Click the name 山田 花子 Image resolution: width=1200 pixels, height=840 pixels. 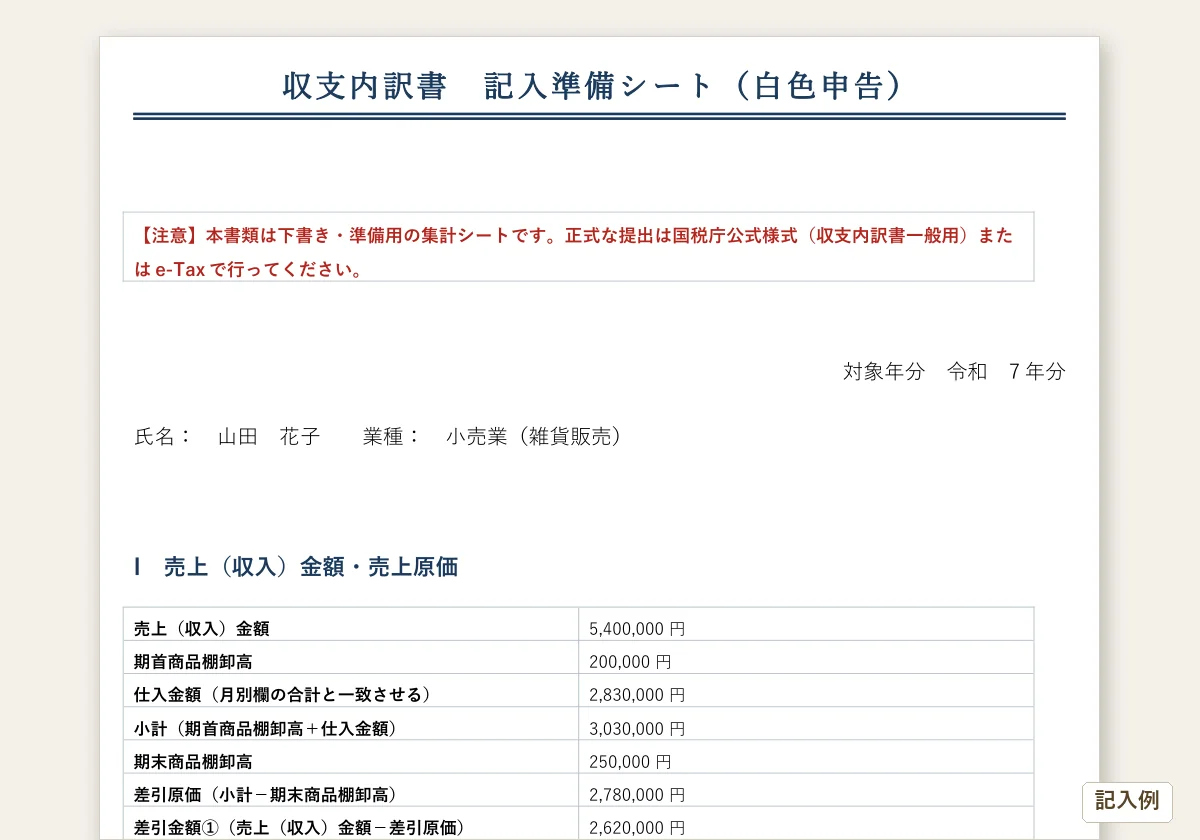pyautogui.click(x=269, y=437)
